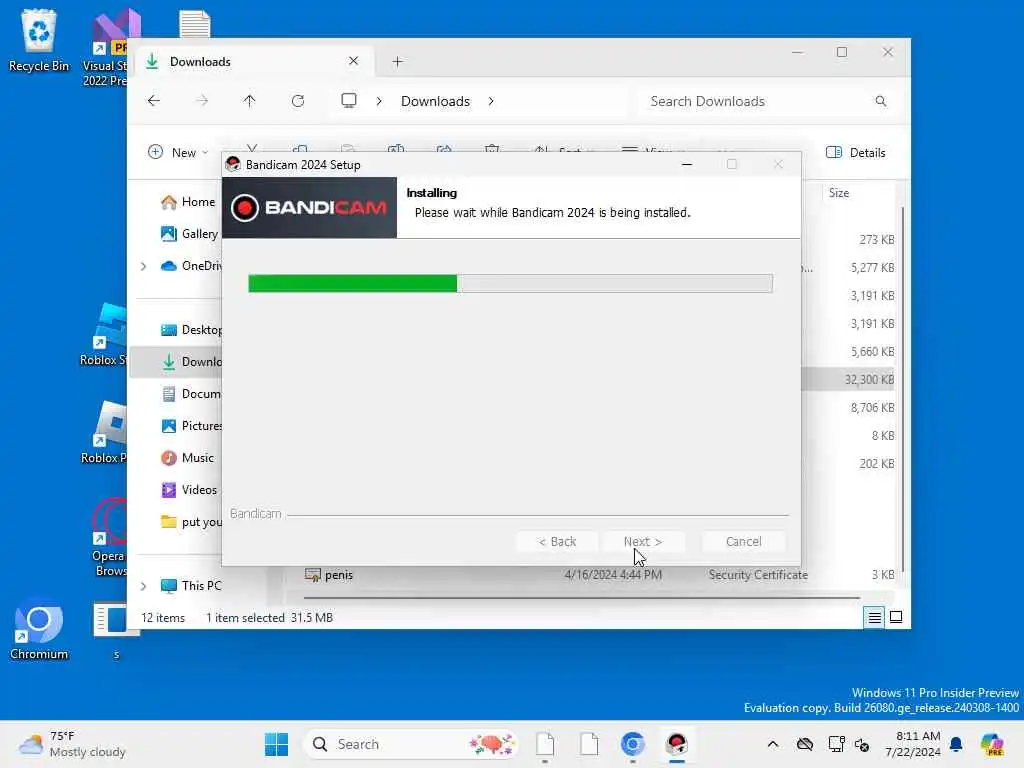The height and width of the screenshot is (768, 1024).
Task: Open Videos folder in sidebar
Action: point(189,490)
